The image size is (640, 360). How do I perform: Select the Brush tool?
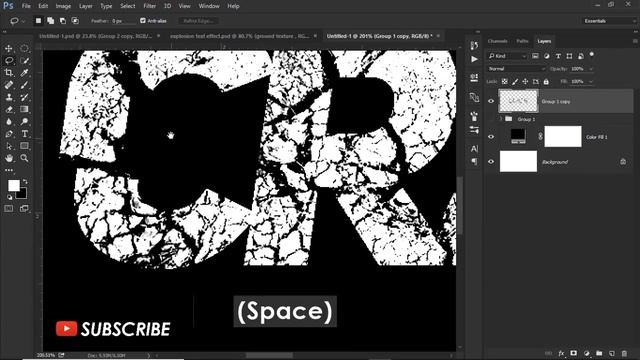pyautogui.click(x=24, y=85)
